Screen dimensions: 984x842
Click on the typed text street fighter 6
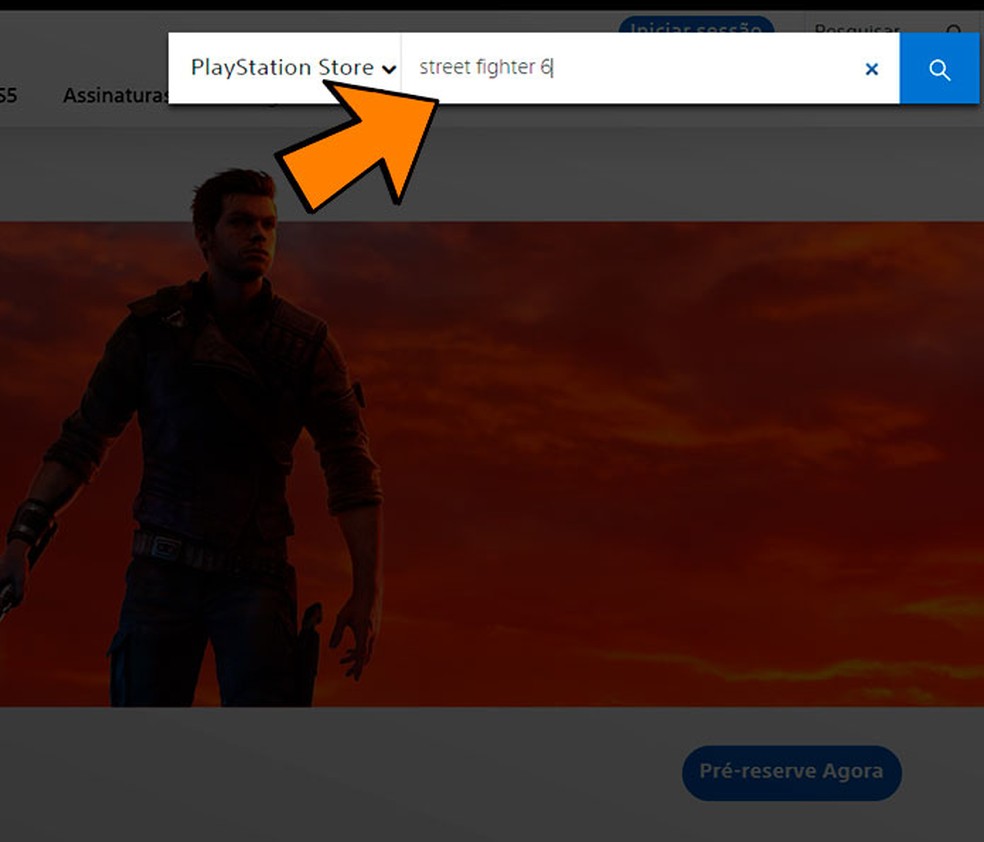click(x=486, y=68)
